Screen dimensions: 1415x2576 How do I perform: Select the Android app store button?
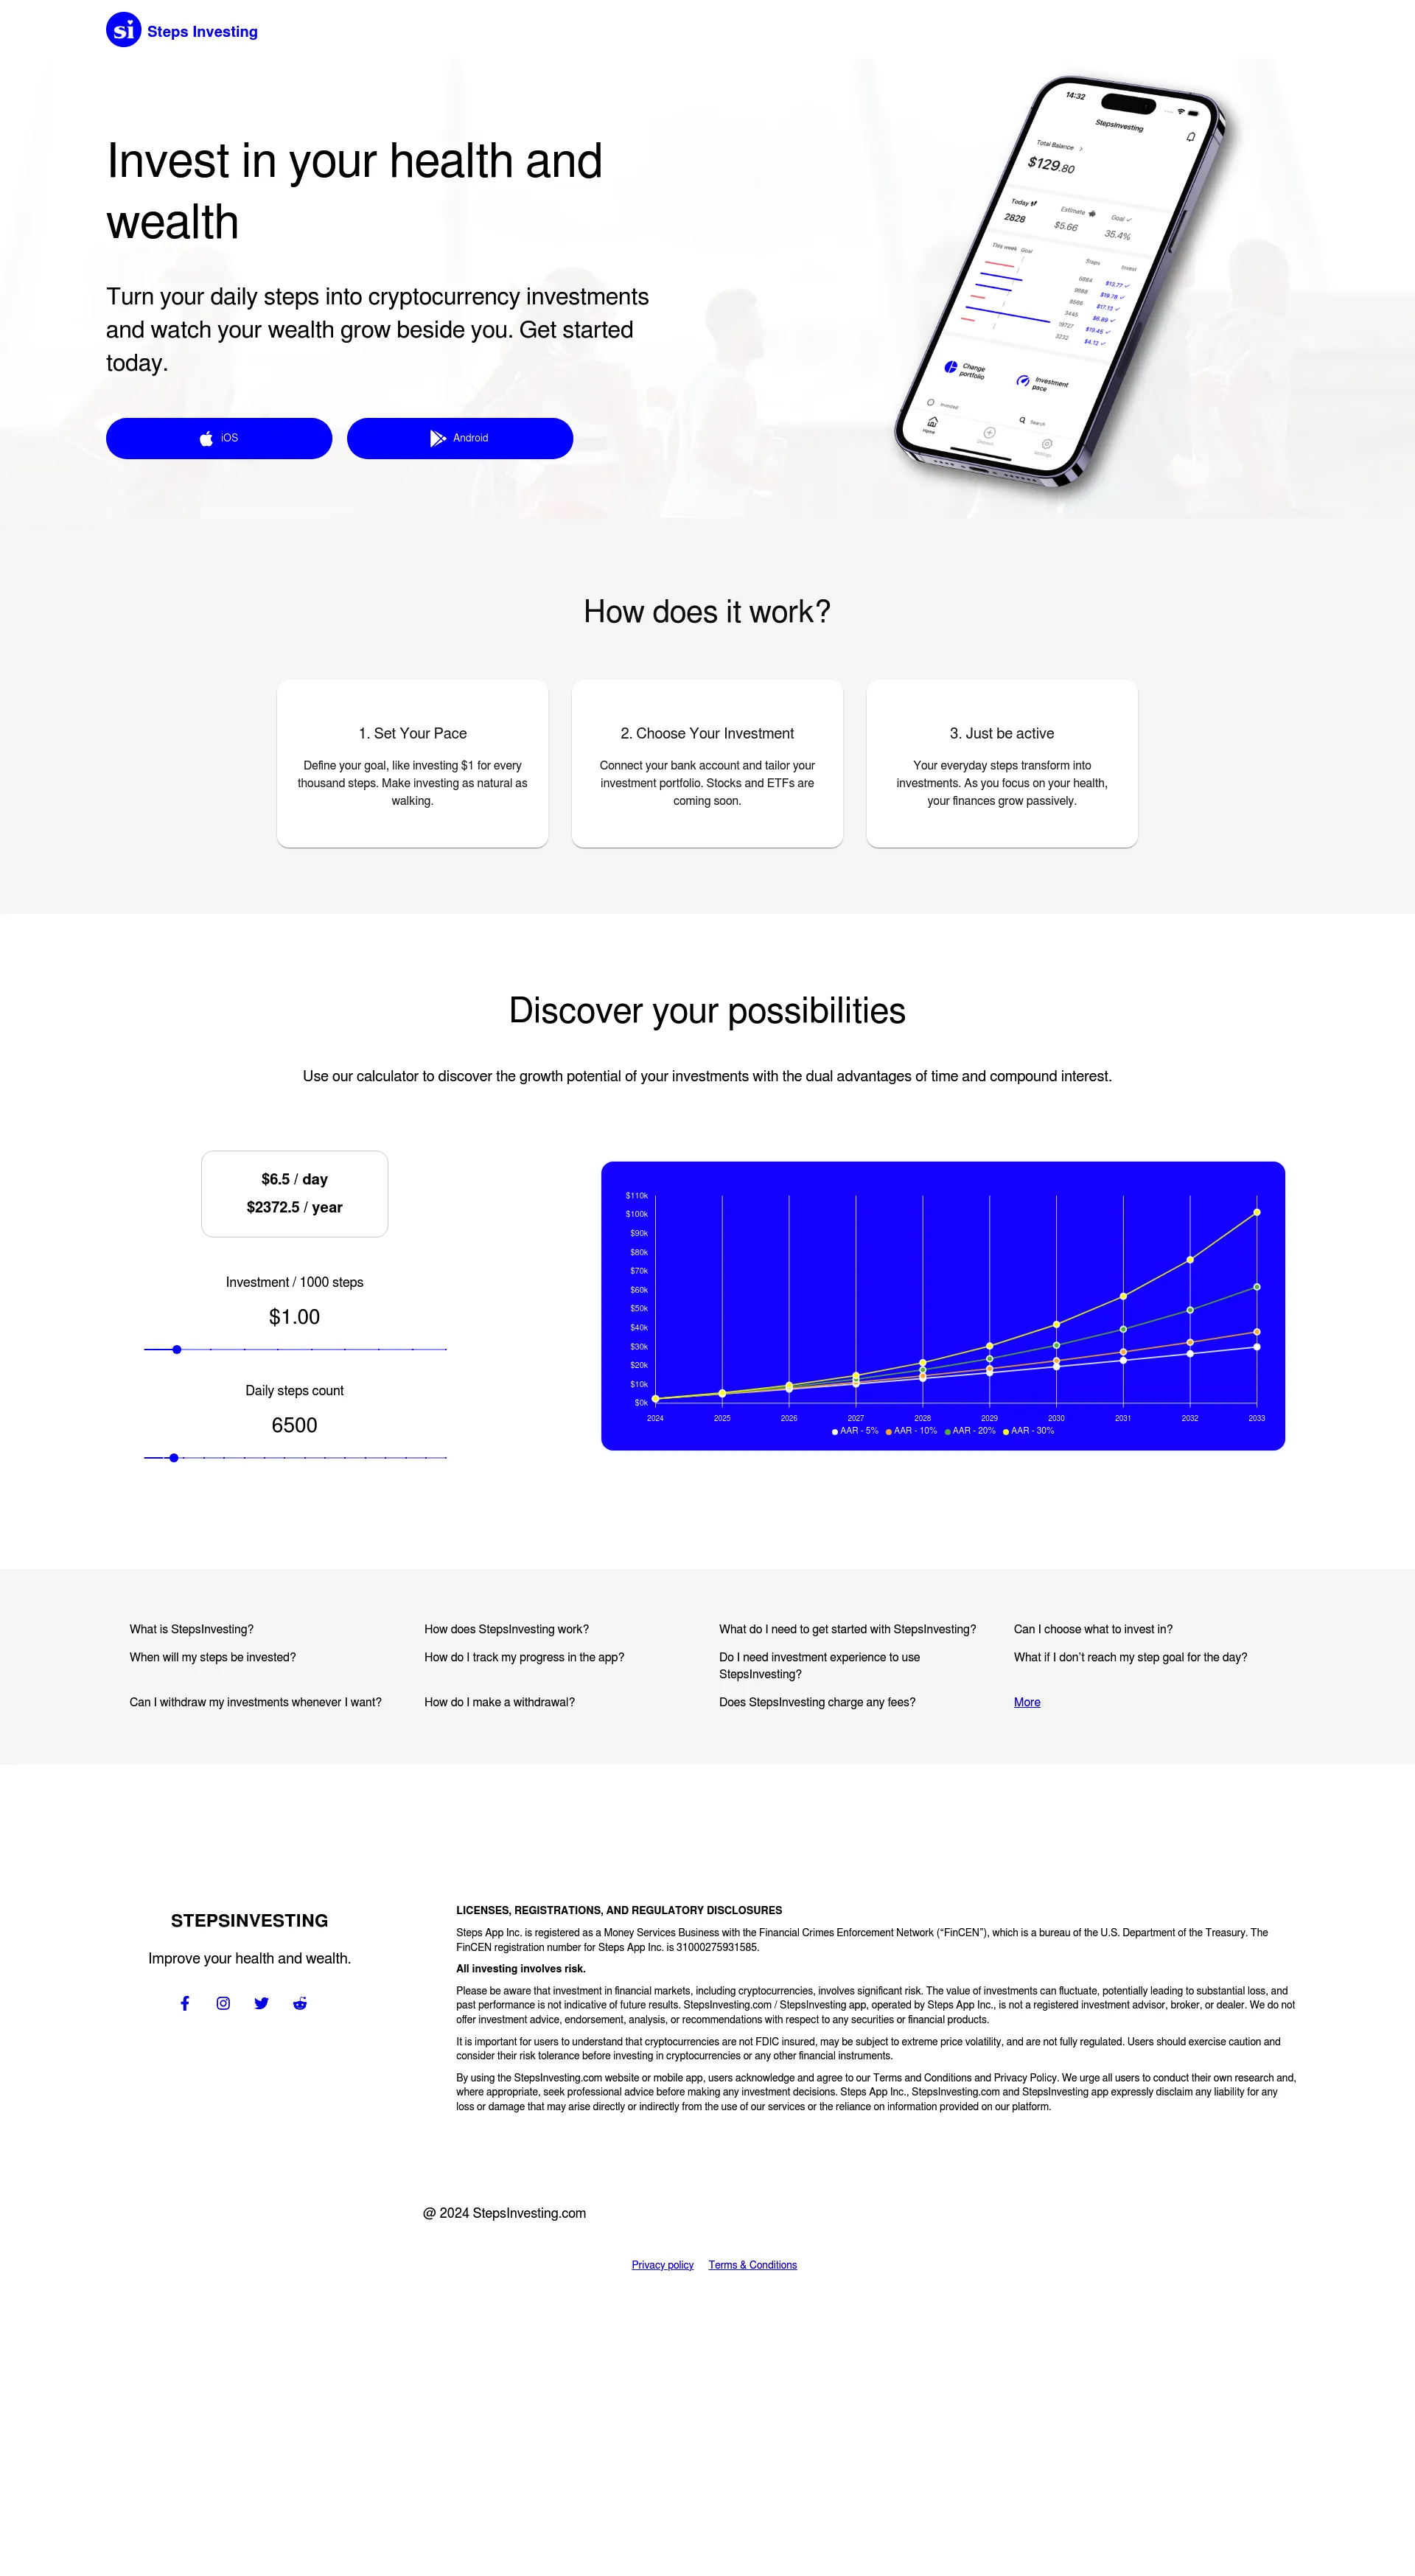(458, 439)
